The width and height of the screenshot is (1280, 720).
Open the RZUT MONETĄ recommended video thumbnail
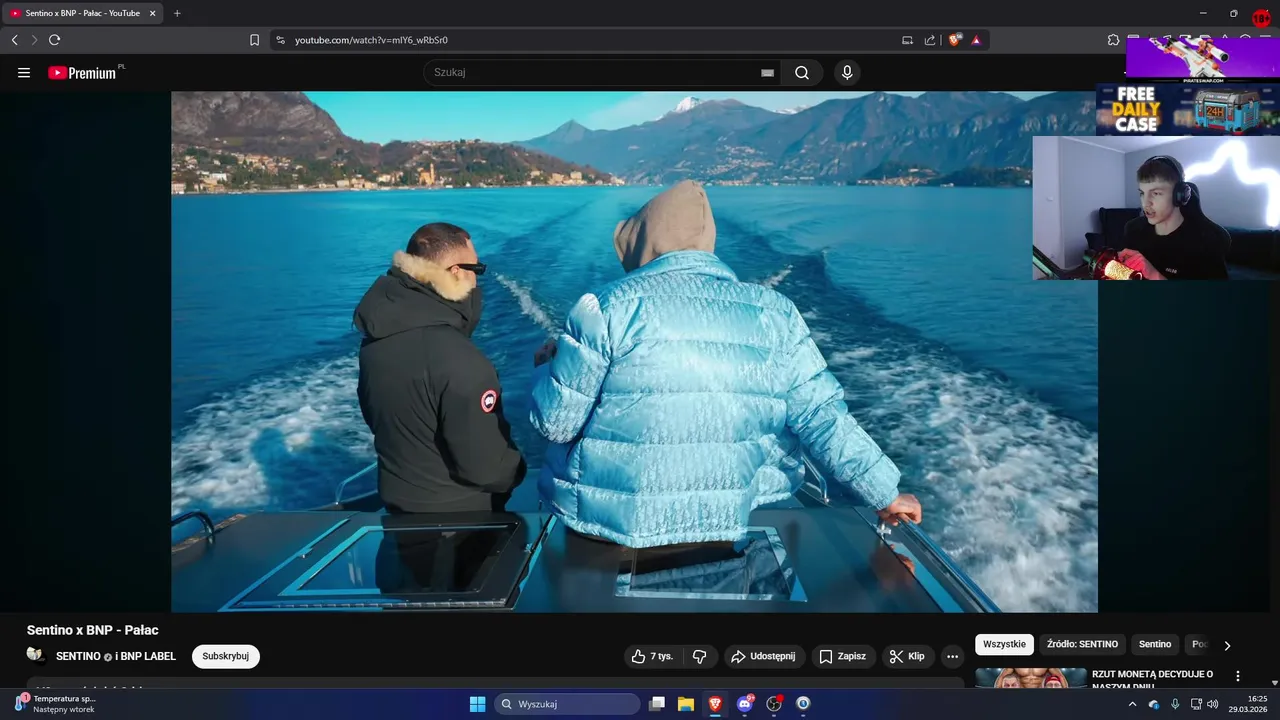pyautogui.click(x=1031, y=678)
